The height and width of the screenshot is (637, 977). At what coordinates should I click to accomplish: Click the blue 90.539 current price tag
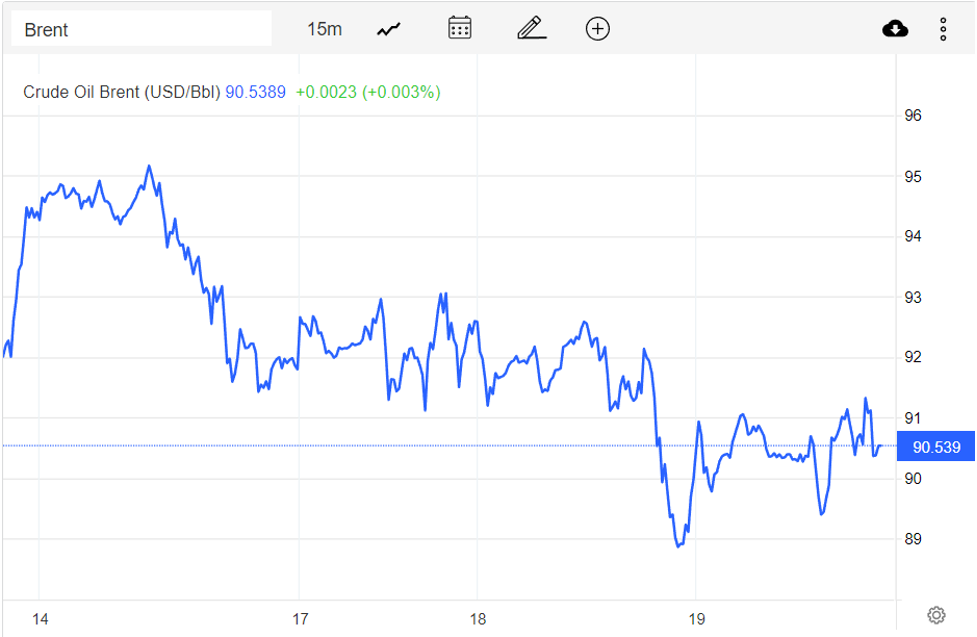click(936, 447)
